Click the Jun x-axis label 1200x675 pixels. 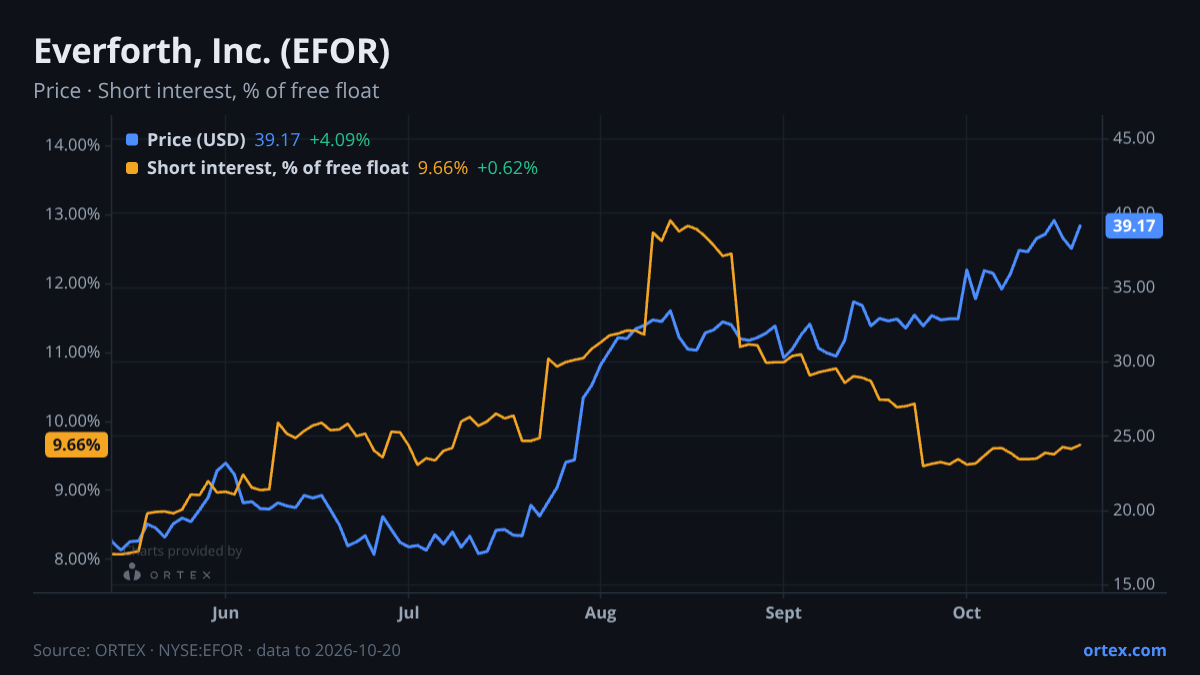point(226,613)
